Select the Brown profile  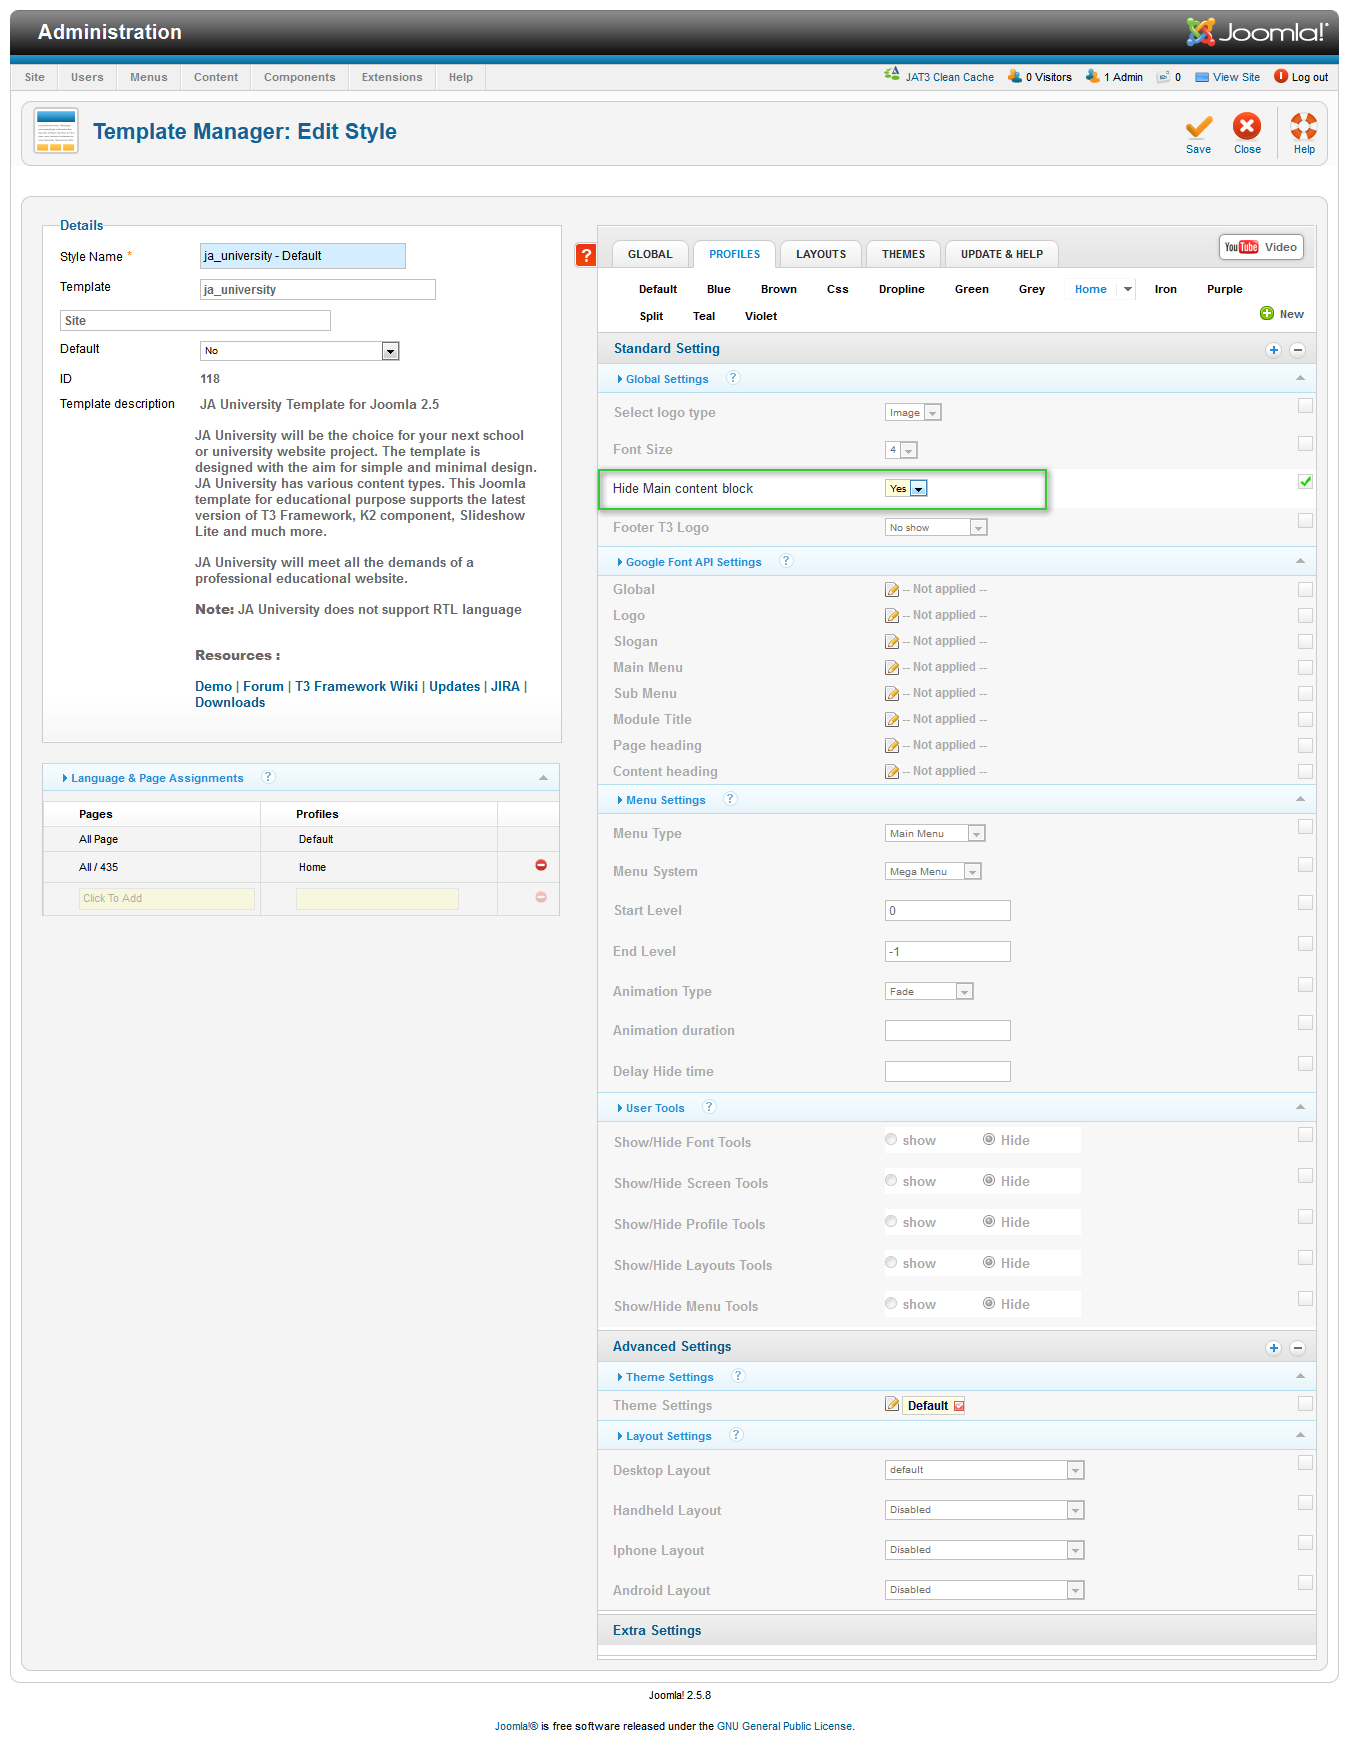pos(779,289)
